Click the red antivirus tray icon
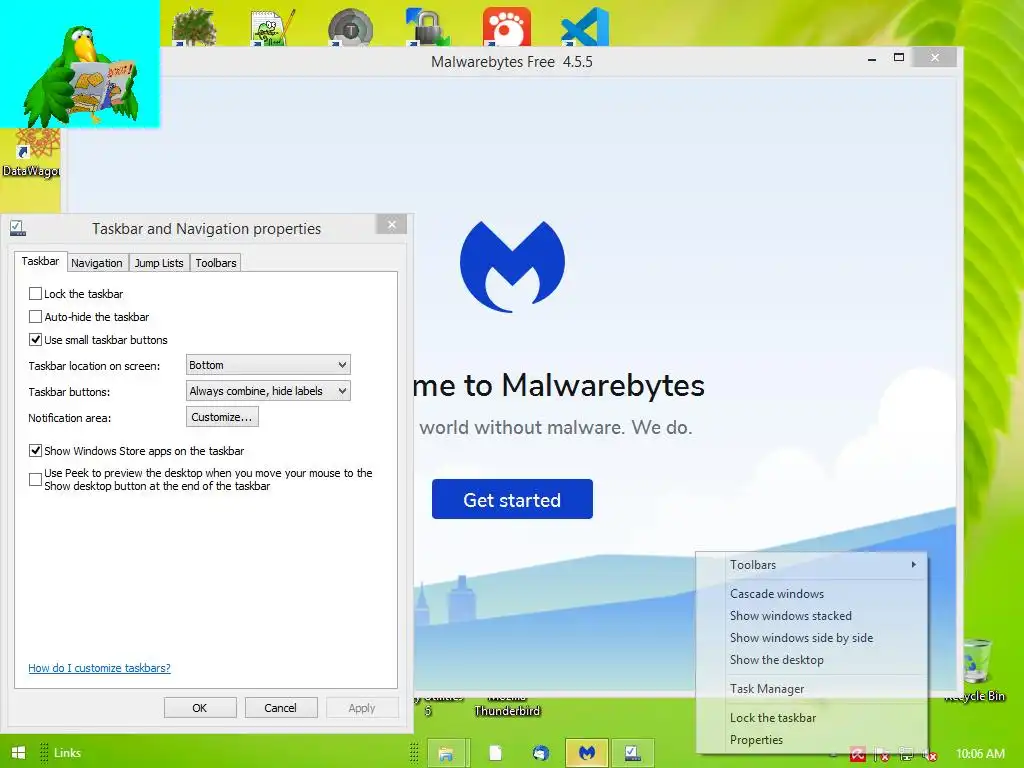This screenshot has width=1024, height=768. 857,754
